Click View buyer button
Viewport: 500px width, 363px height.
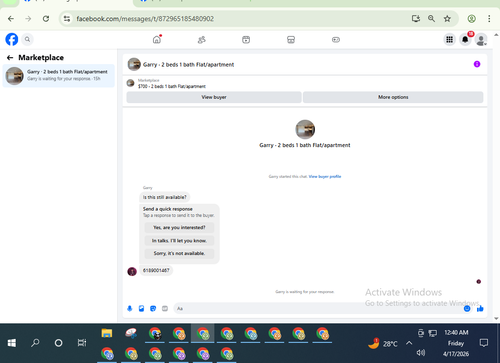[x=214, y=97]
